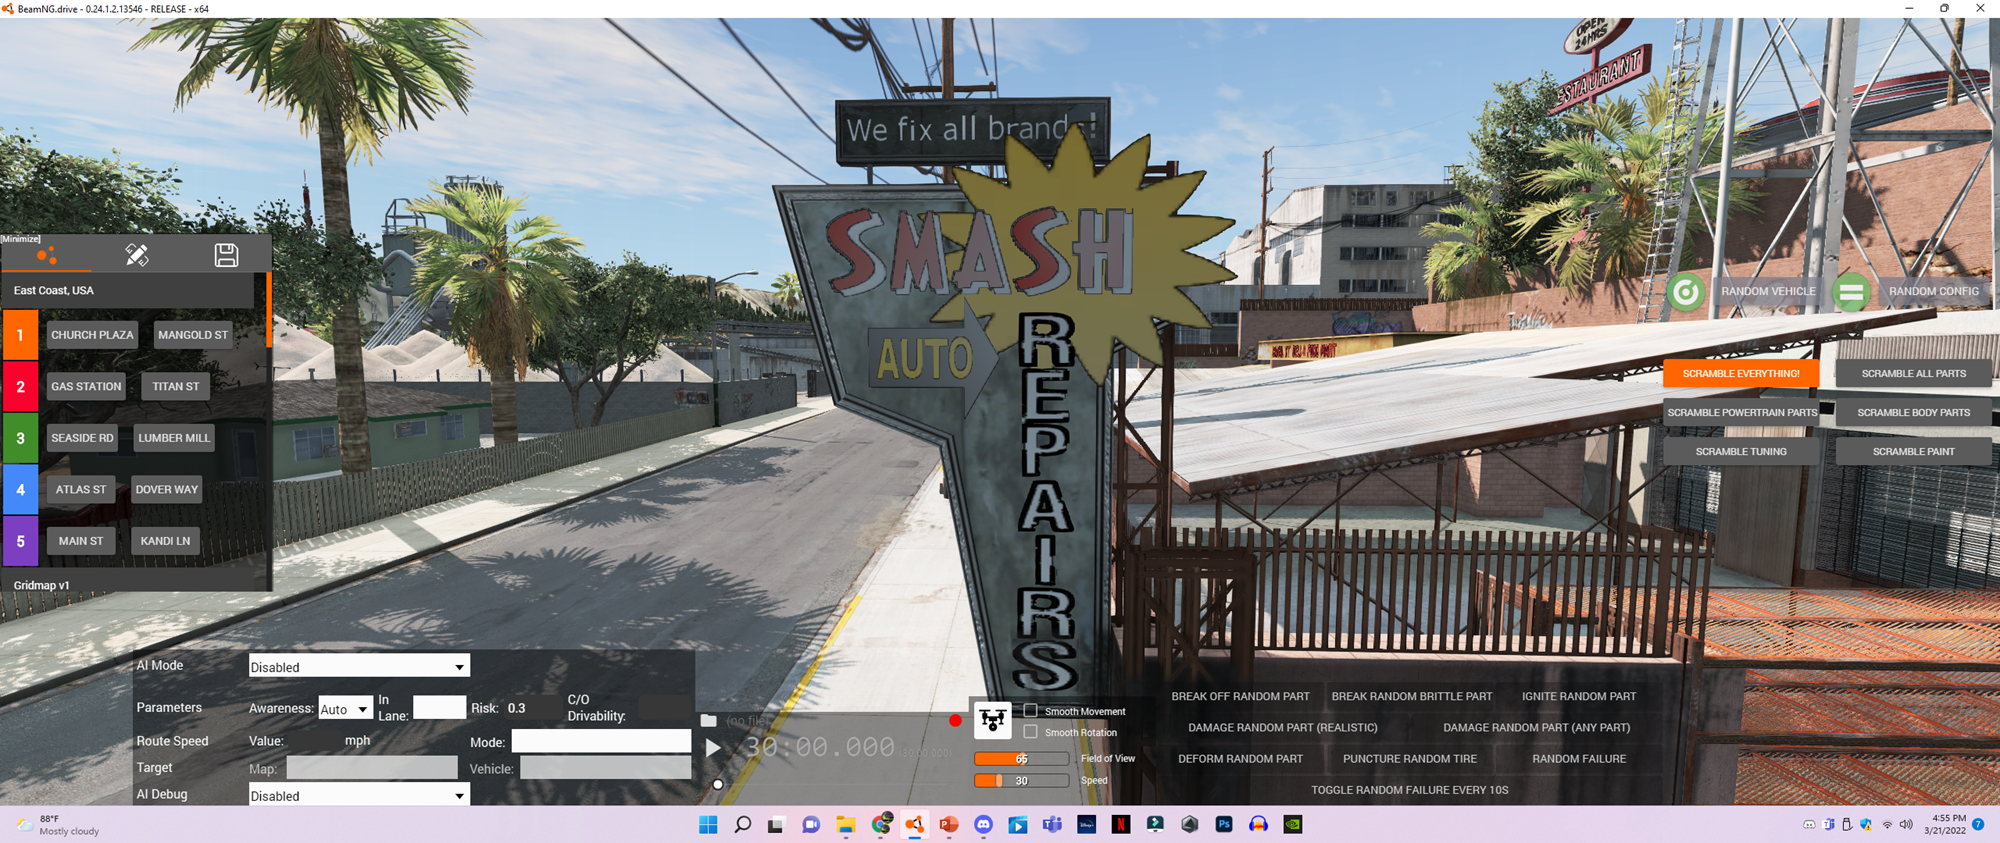Click Scramble Everything! button
This screenshot has height=843, width=2000.
pyautogui.click(x=1741, y=373)
